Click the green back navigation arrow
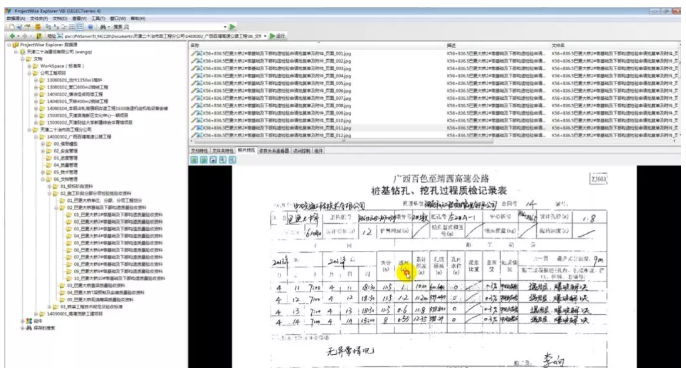The image size is (686, 371). click(x=12, y=36)
